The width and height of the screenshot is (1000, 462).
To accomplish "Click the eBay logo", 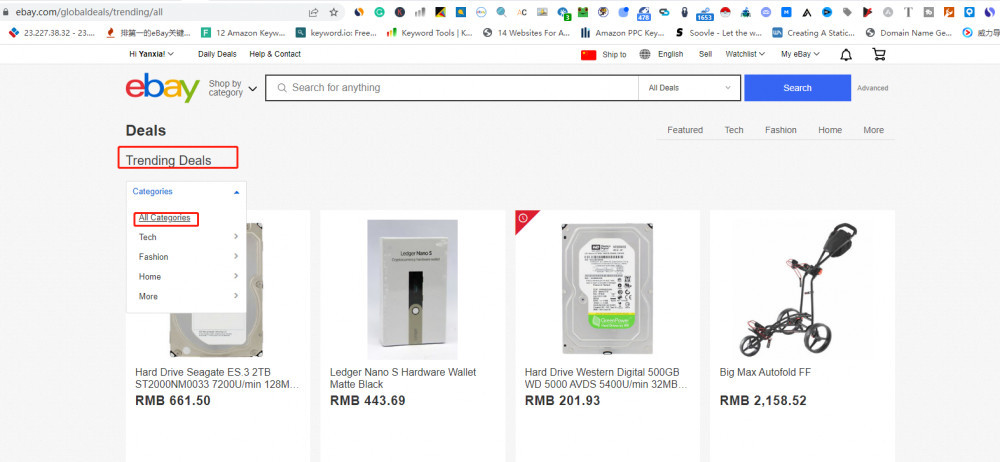I will (163, 87).
